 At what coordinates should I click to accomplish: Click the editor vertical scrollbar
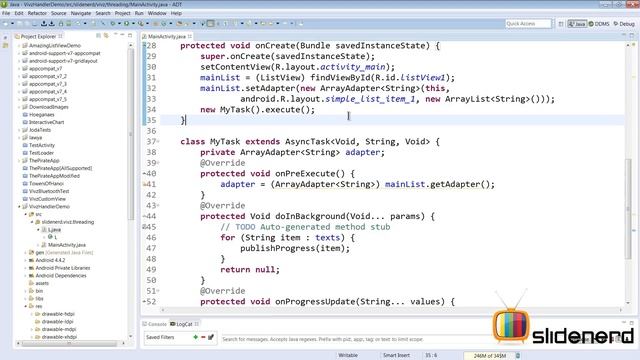(x=628, y=208)
